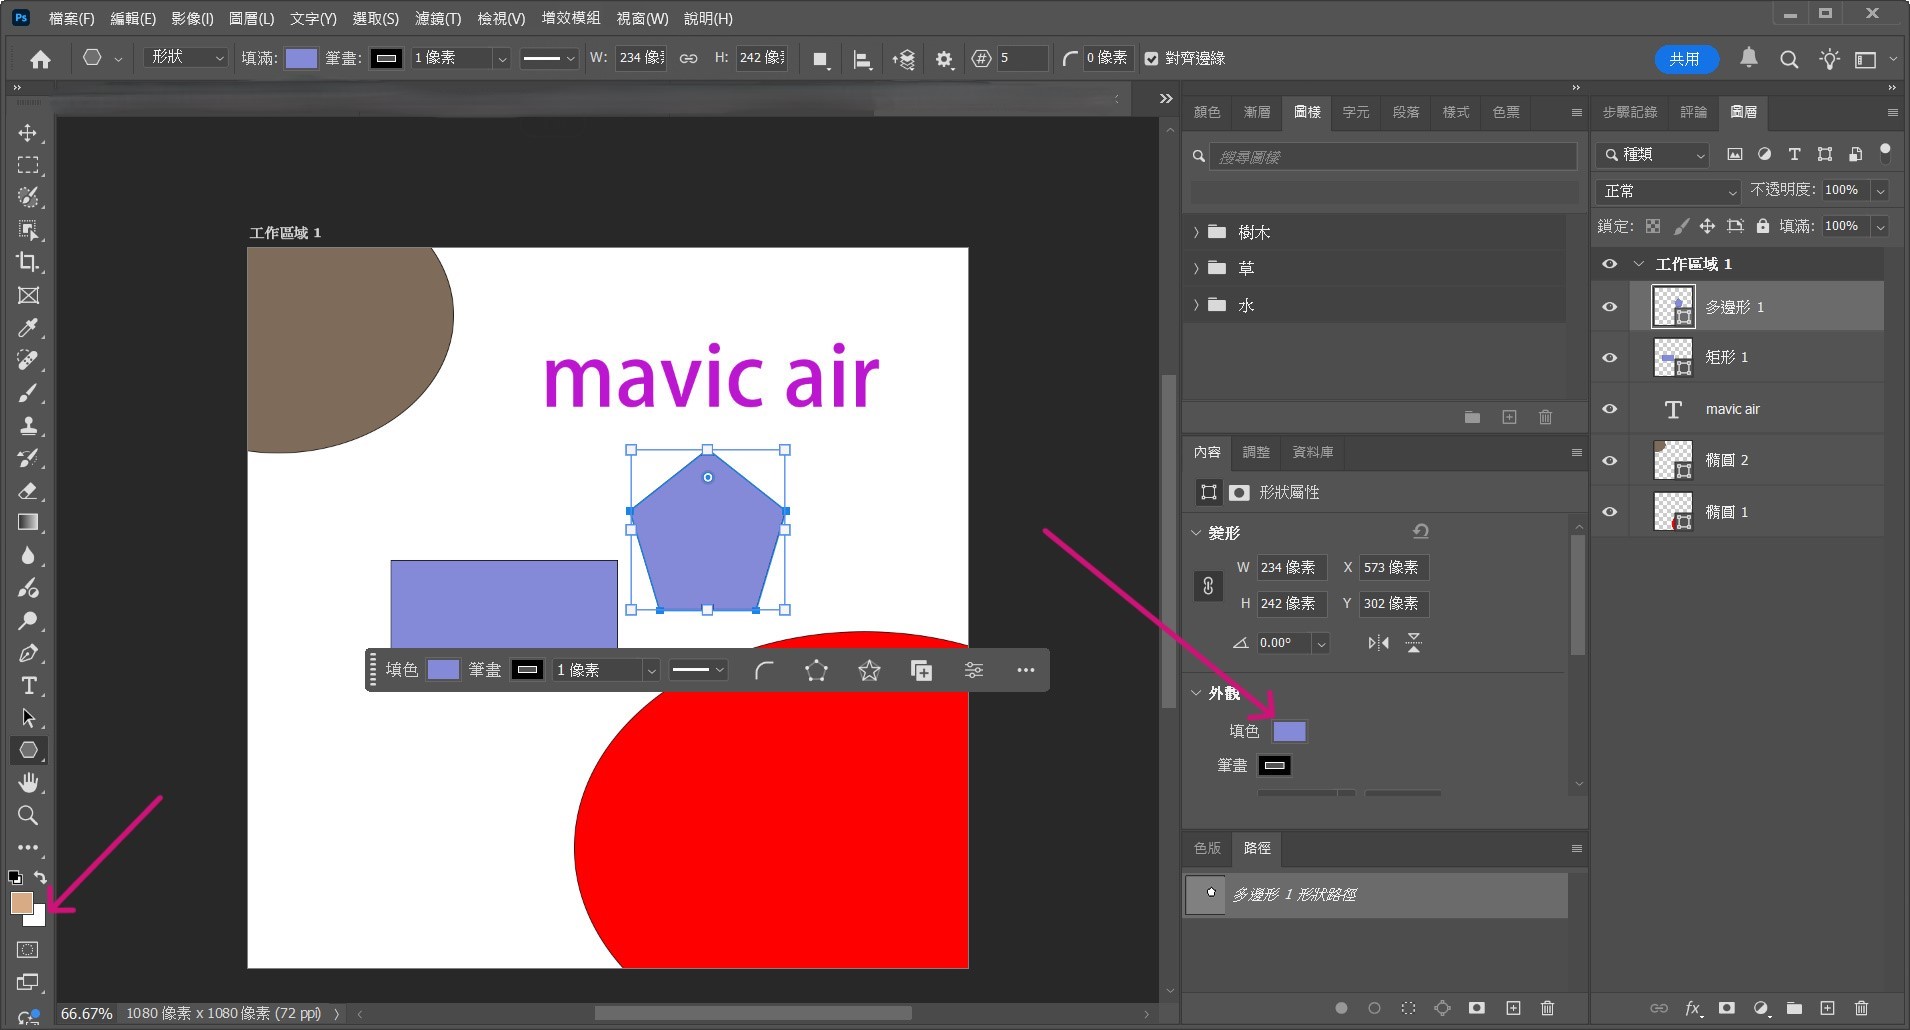Image resolution: width=1910 pixels, height=1030 pixels.
Task: Select the Move tool
Action: coord(28,133)
